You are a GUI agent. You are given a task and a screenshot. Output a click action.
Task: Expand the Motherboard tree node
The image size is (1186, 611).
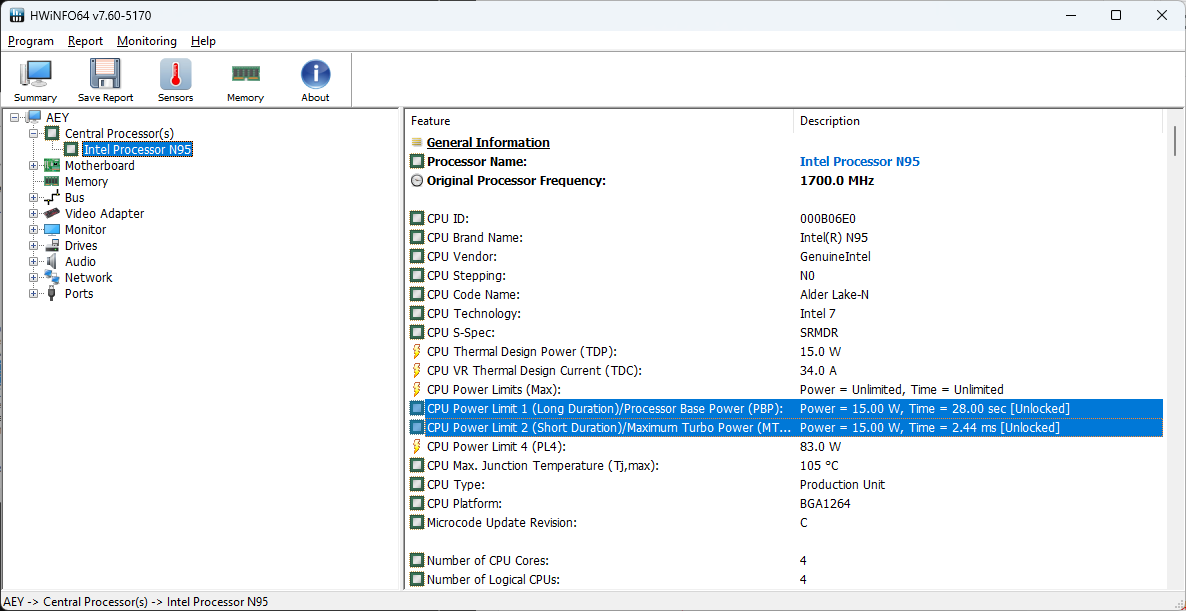click(33, 166)
